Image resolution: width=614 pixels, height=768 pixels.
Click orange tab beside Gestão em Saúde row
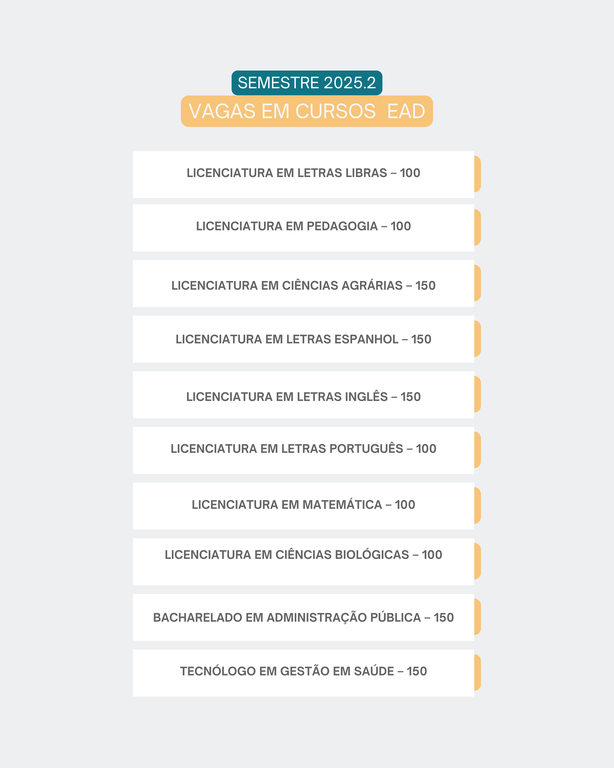(477, 673)
